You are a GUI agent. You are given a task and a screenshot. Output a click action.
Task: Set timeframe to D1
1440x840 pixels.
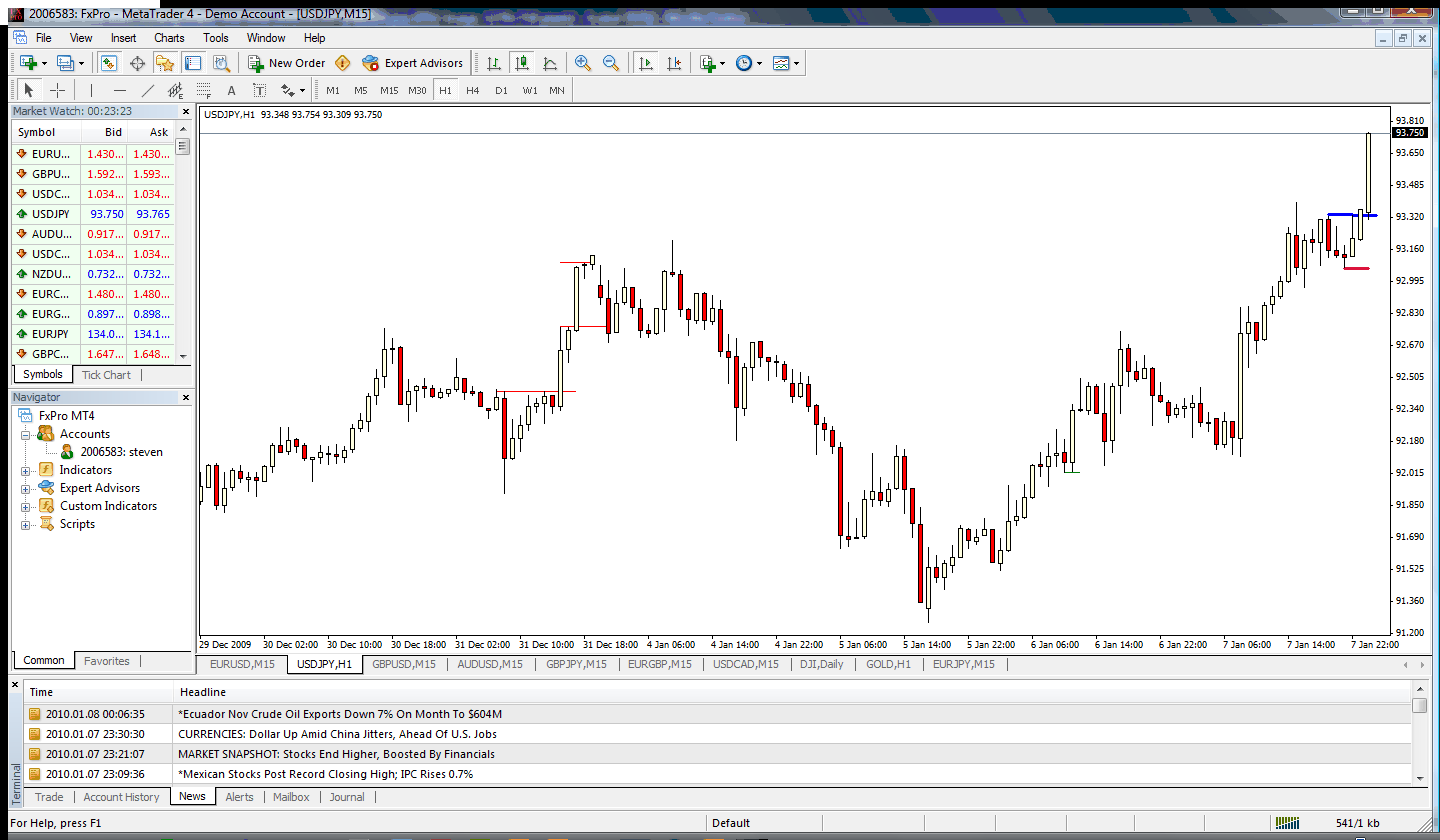point(501,90)
